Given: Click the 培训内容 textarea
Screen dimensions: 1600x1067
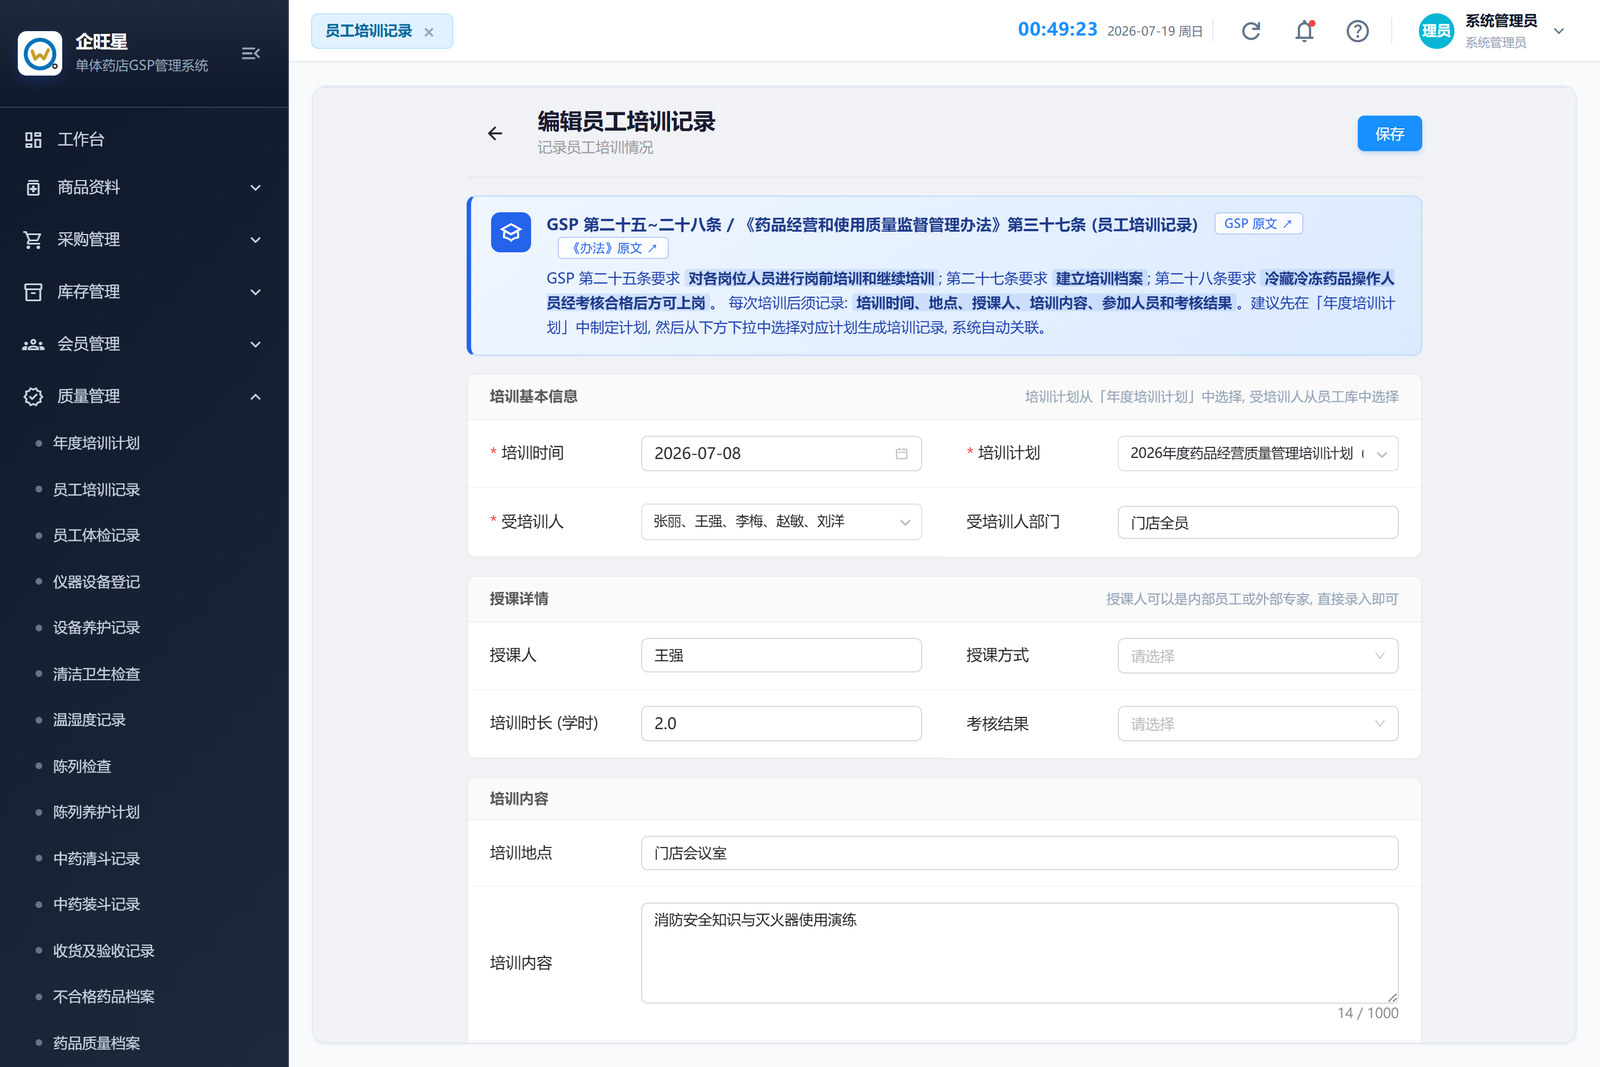Looking at the screenshot, I should click(x=1019, y=953).
